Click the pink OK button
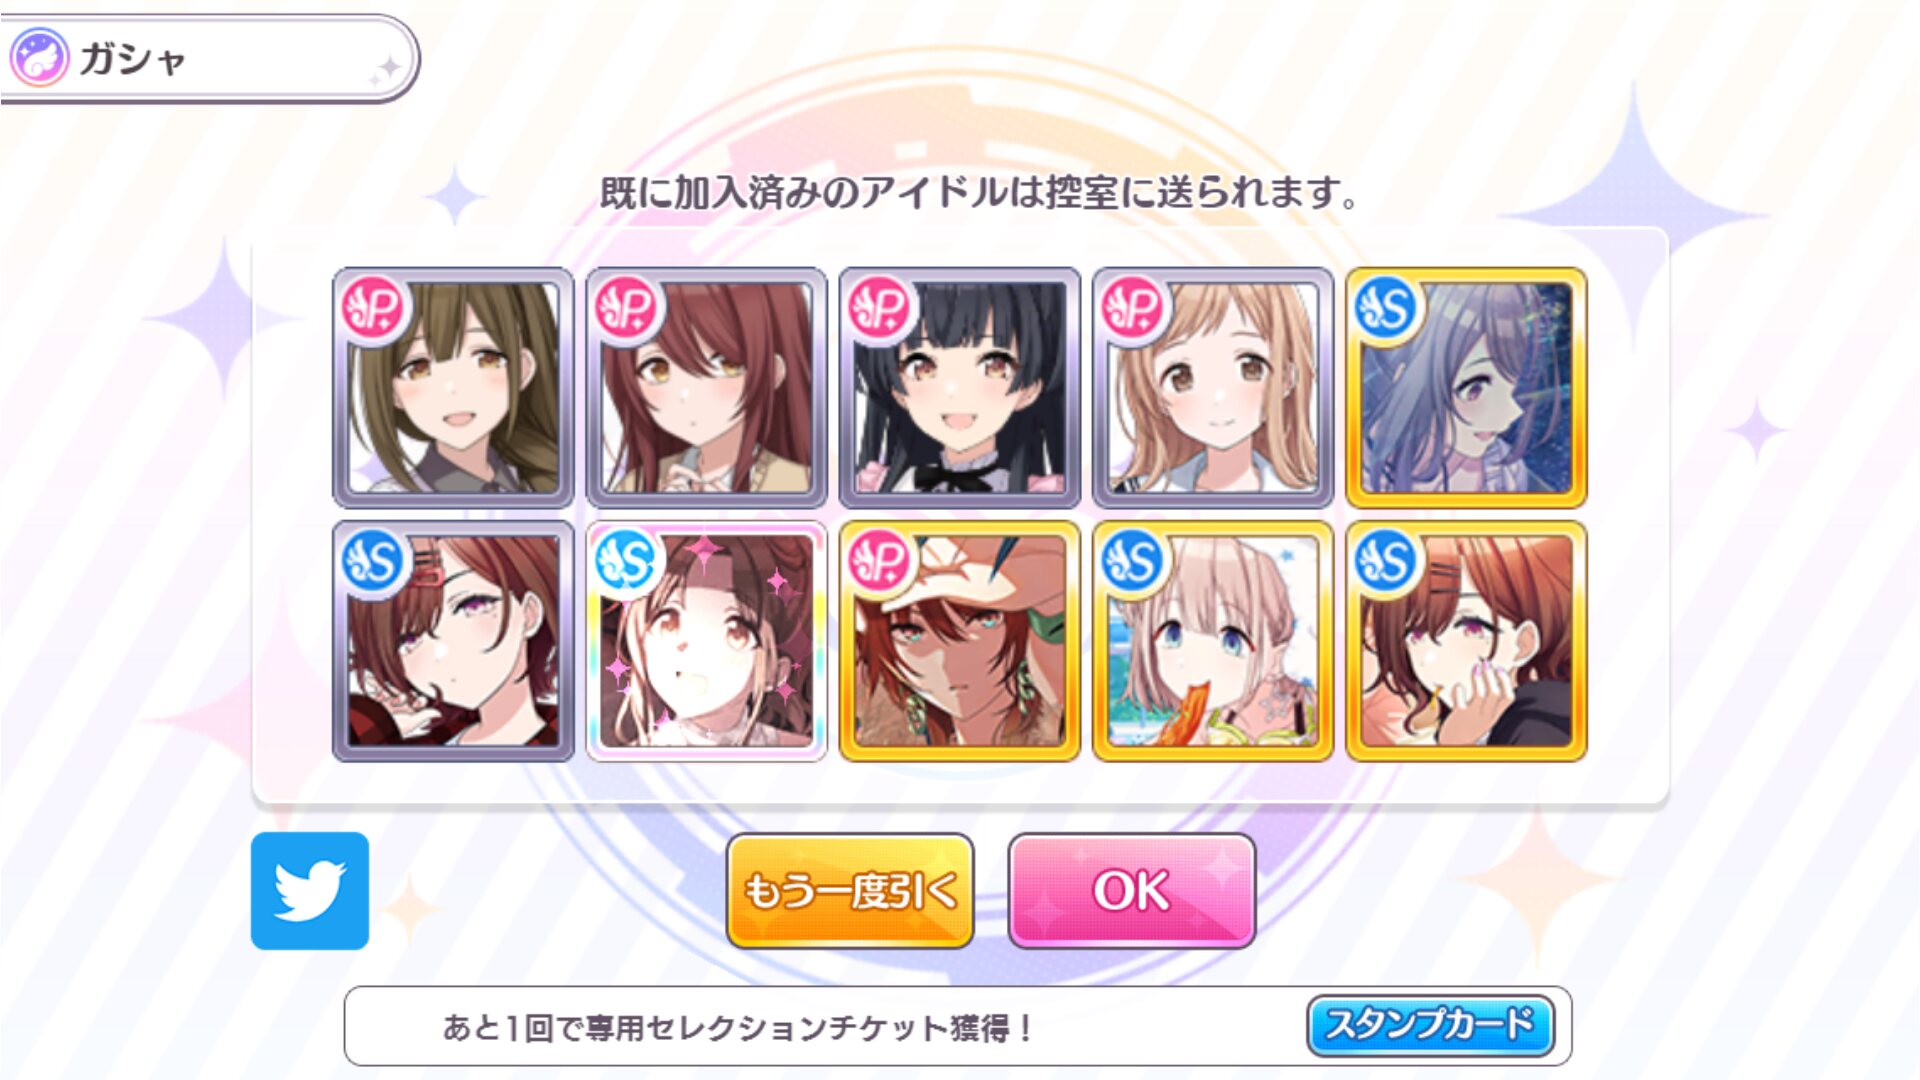Viewport: 1920px width, 1080px height. (x=1131, y=890)
